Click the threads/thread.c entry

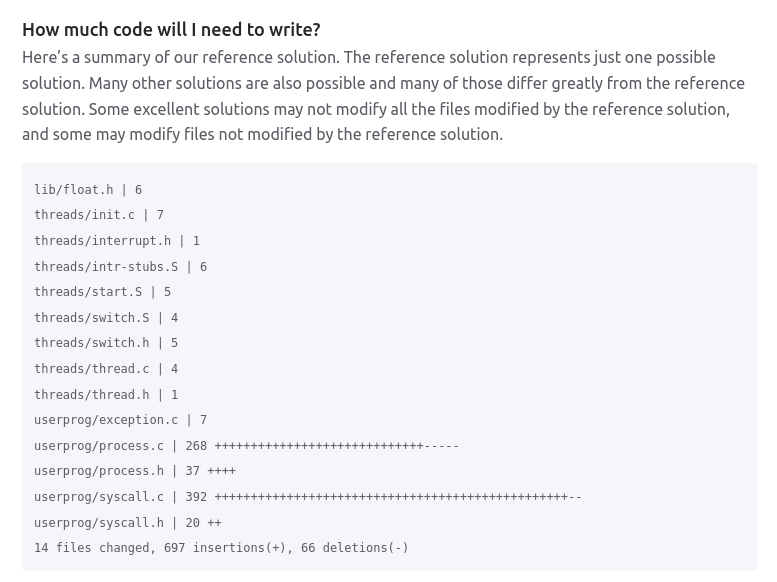tap(106, 369)
